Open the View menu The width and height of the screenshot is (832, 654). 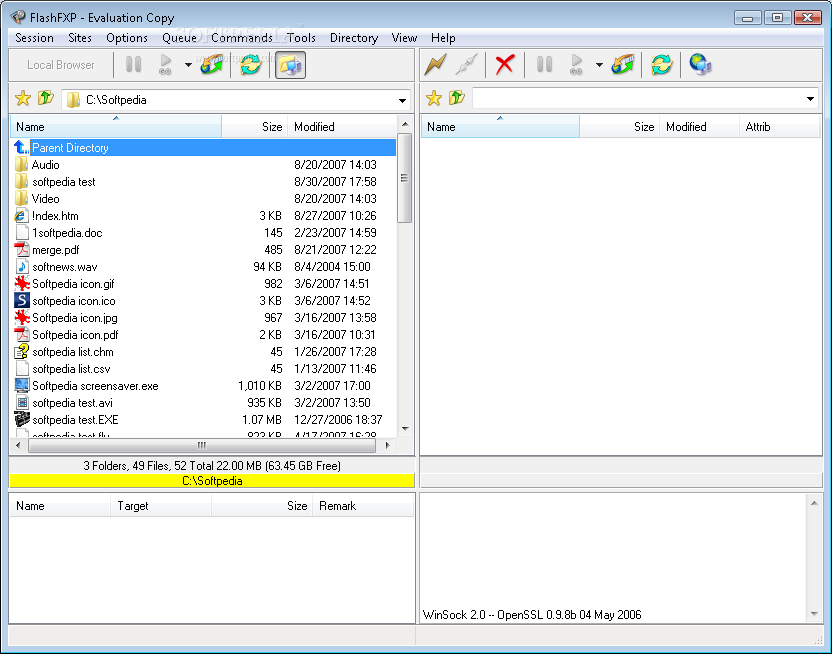click(404, 38)
